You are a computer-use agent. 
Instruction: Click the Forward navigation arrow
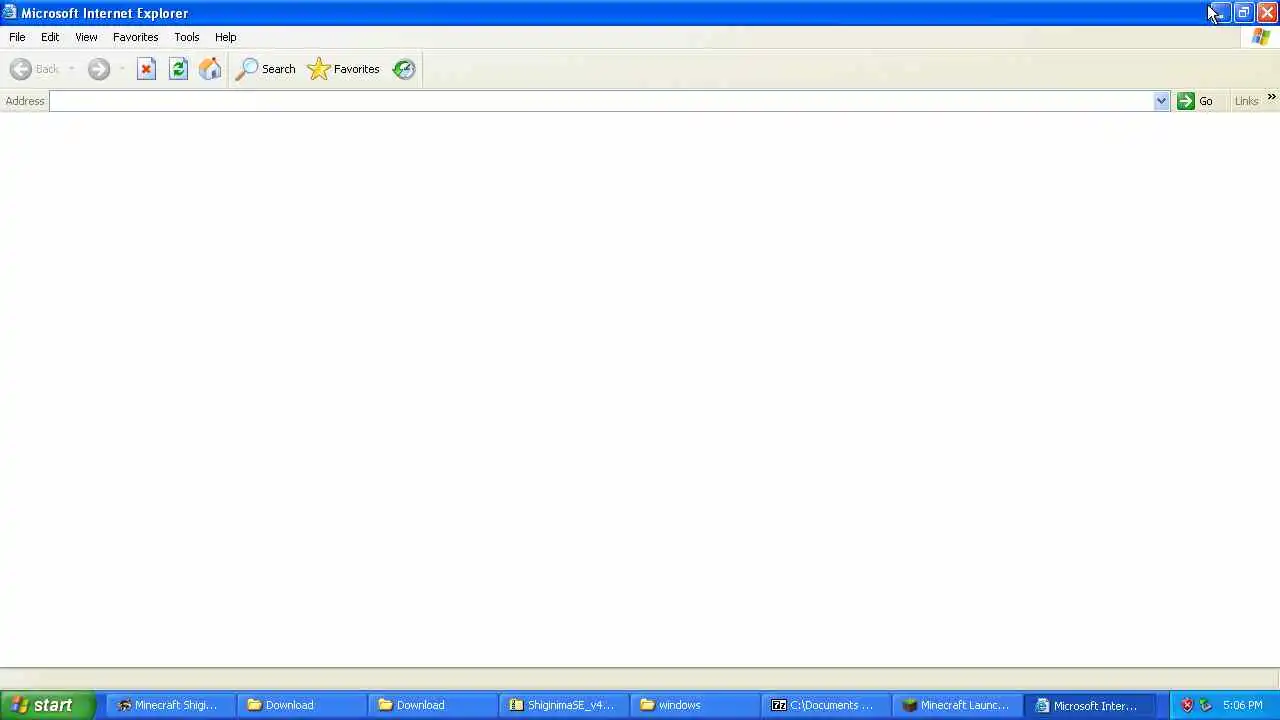click(98, 69)
